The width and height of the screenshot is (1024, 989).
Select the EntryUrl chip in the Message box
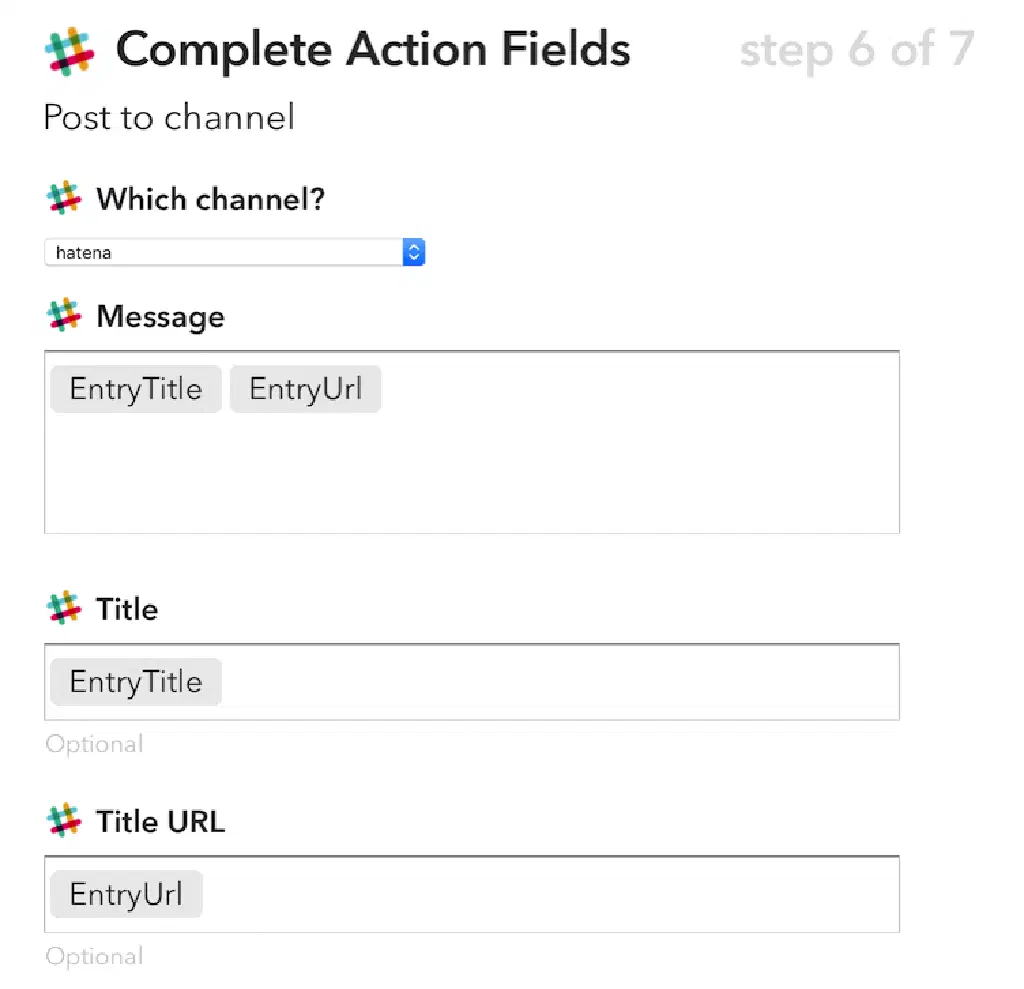point(305,389)
